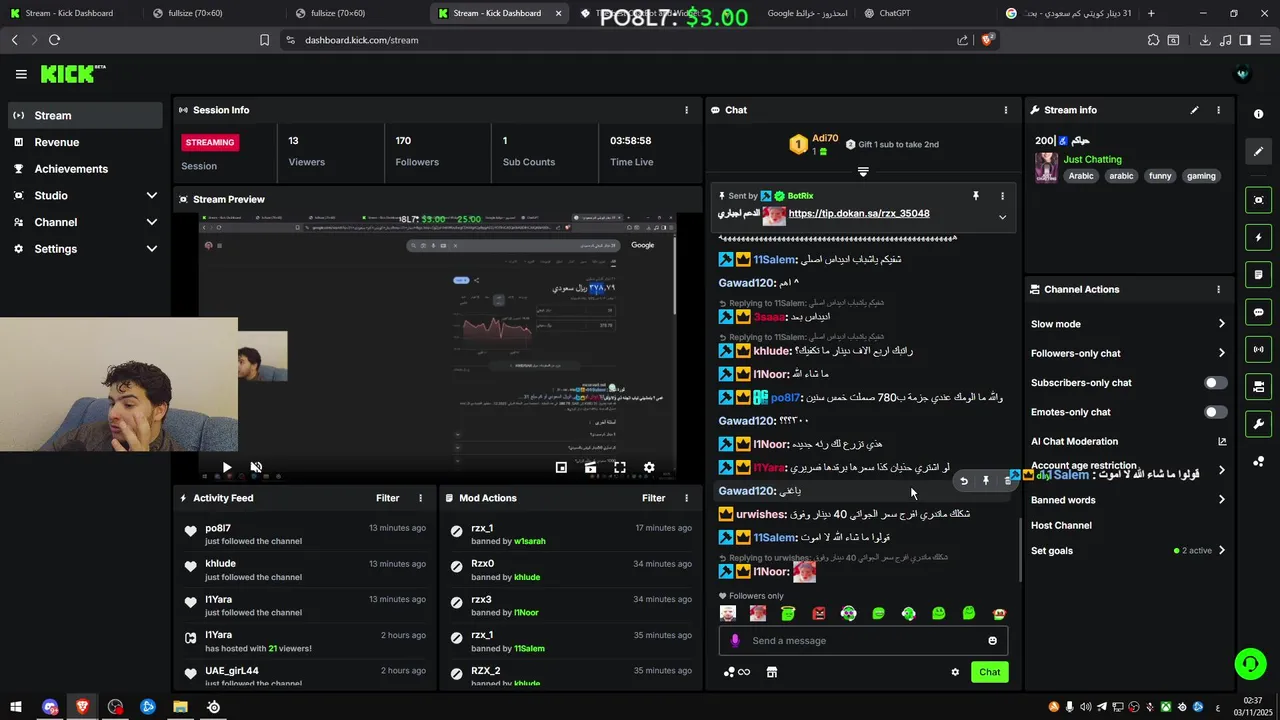Open stream preview settings gear
This screenshot has height=720, width=1280.
(649, 467)
